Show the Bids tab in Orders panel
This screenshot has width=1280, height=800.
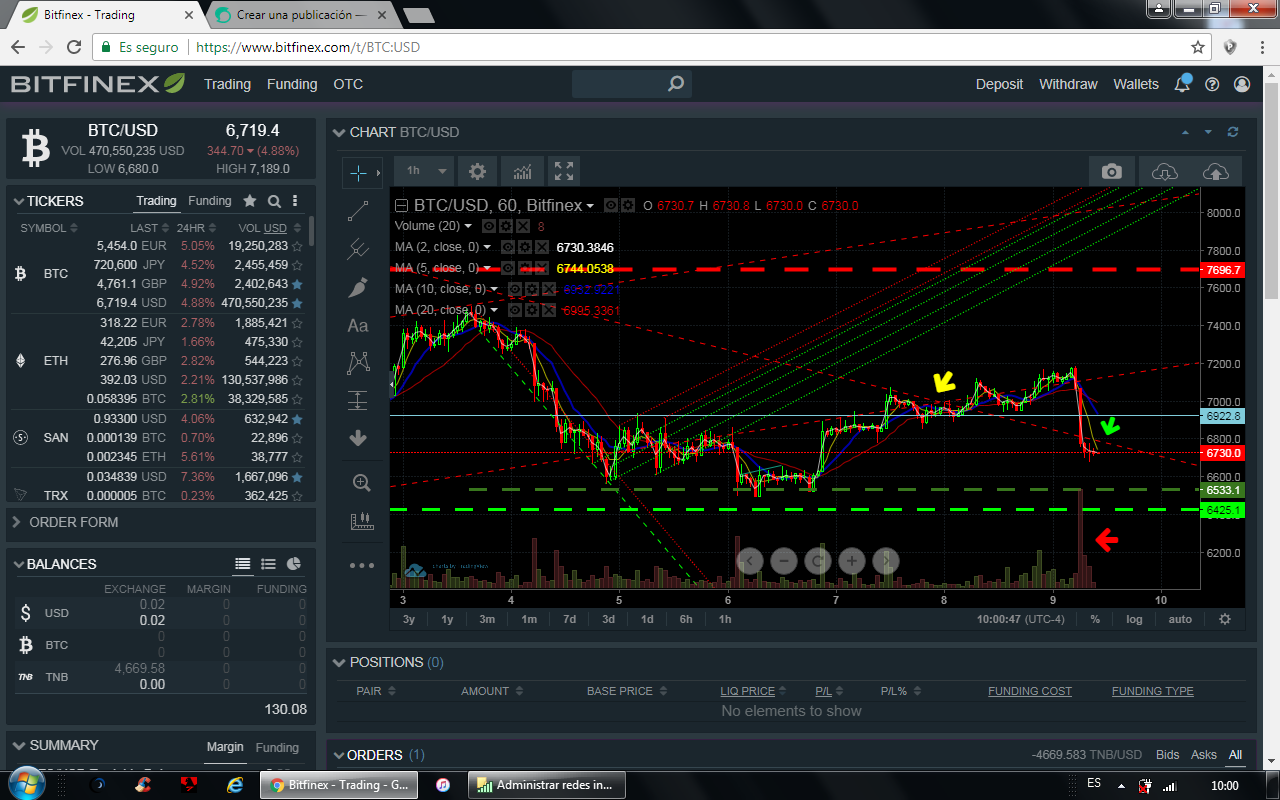[x=1168, y=755]
